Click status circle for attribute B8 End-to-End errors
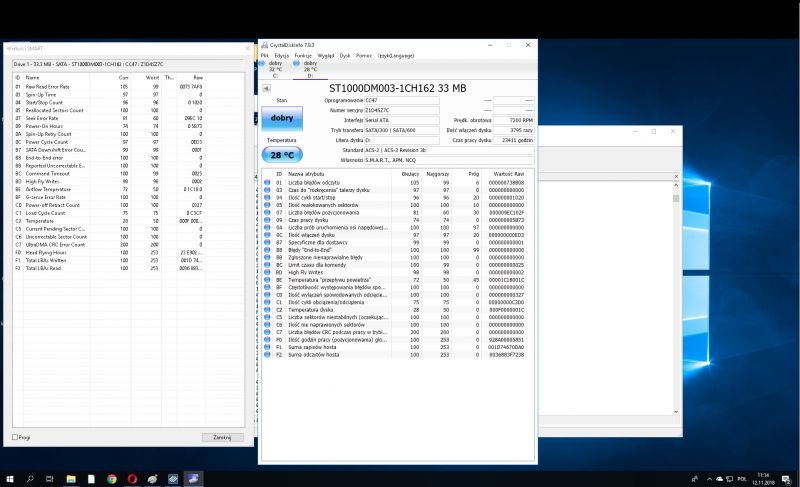Image resolution: width=800 pixels, height=487 pixels. click(x=267, y=250)
